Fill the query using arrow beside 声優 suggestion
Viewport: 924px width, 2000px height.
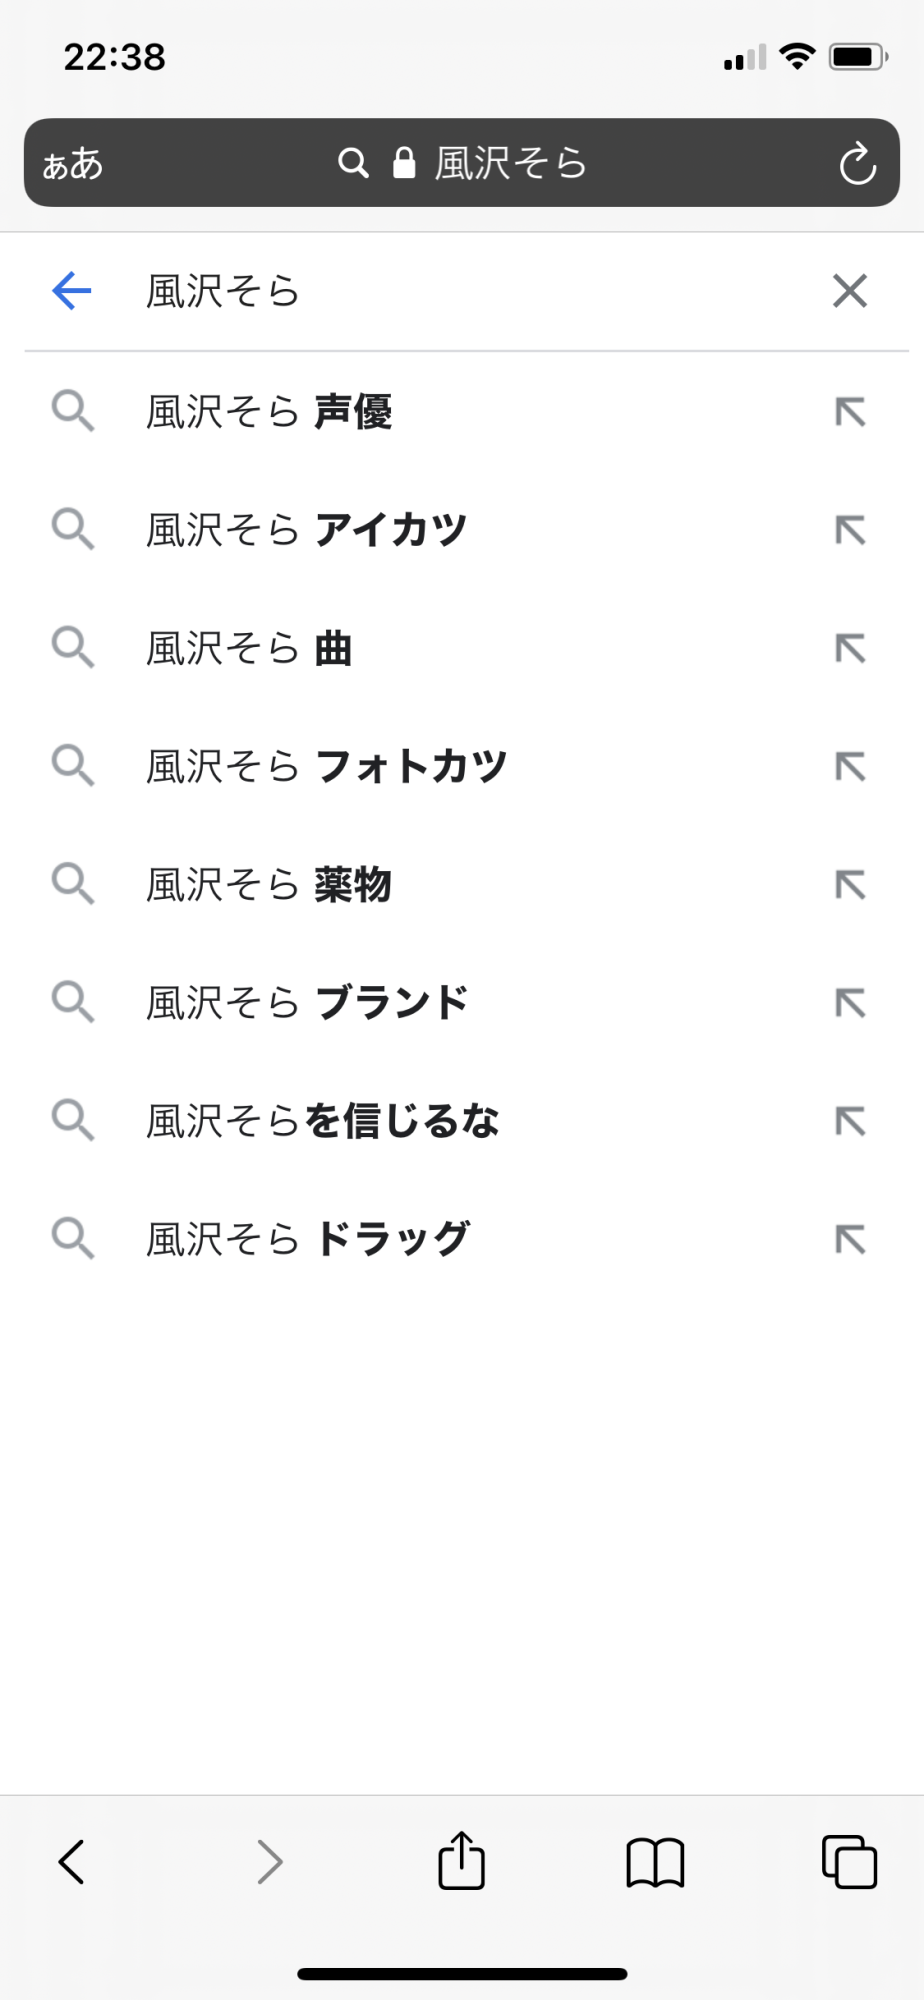[849, 412]
